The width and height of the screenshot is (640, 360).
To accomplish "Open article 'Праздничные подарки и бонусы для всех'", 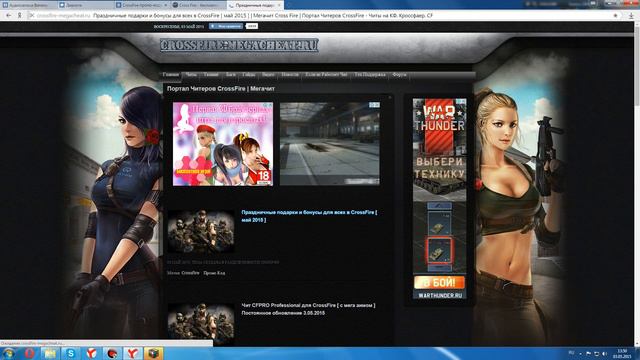I will pos(309,216).
